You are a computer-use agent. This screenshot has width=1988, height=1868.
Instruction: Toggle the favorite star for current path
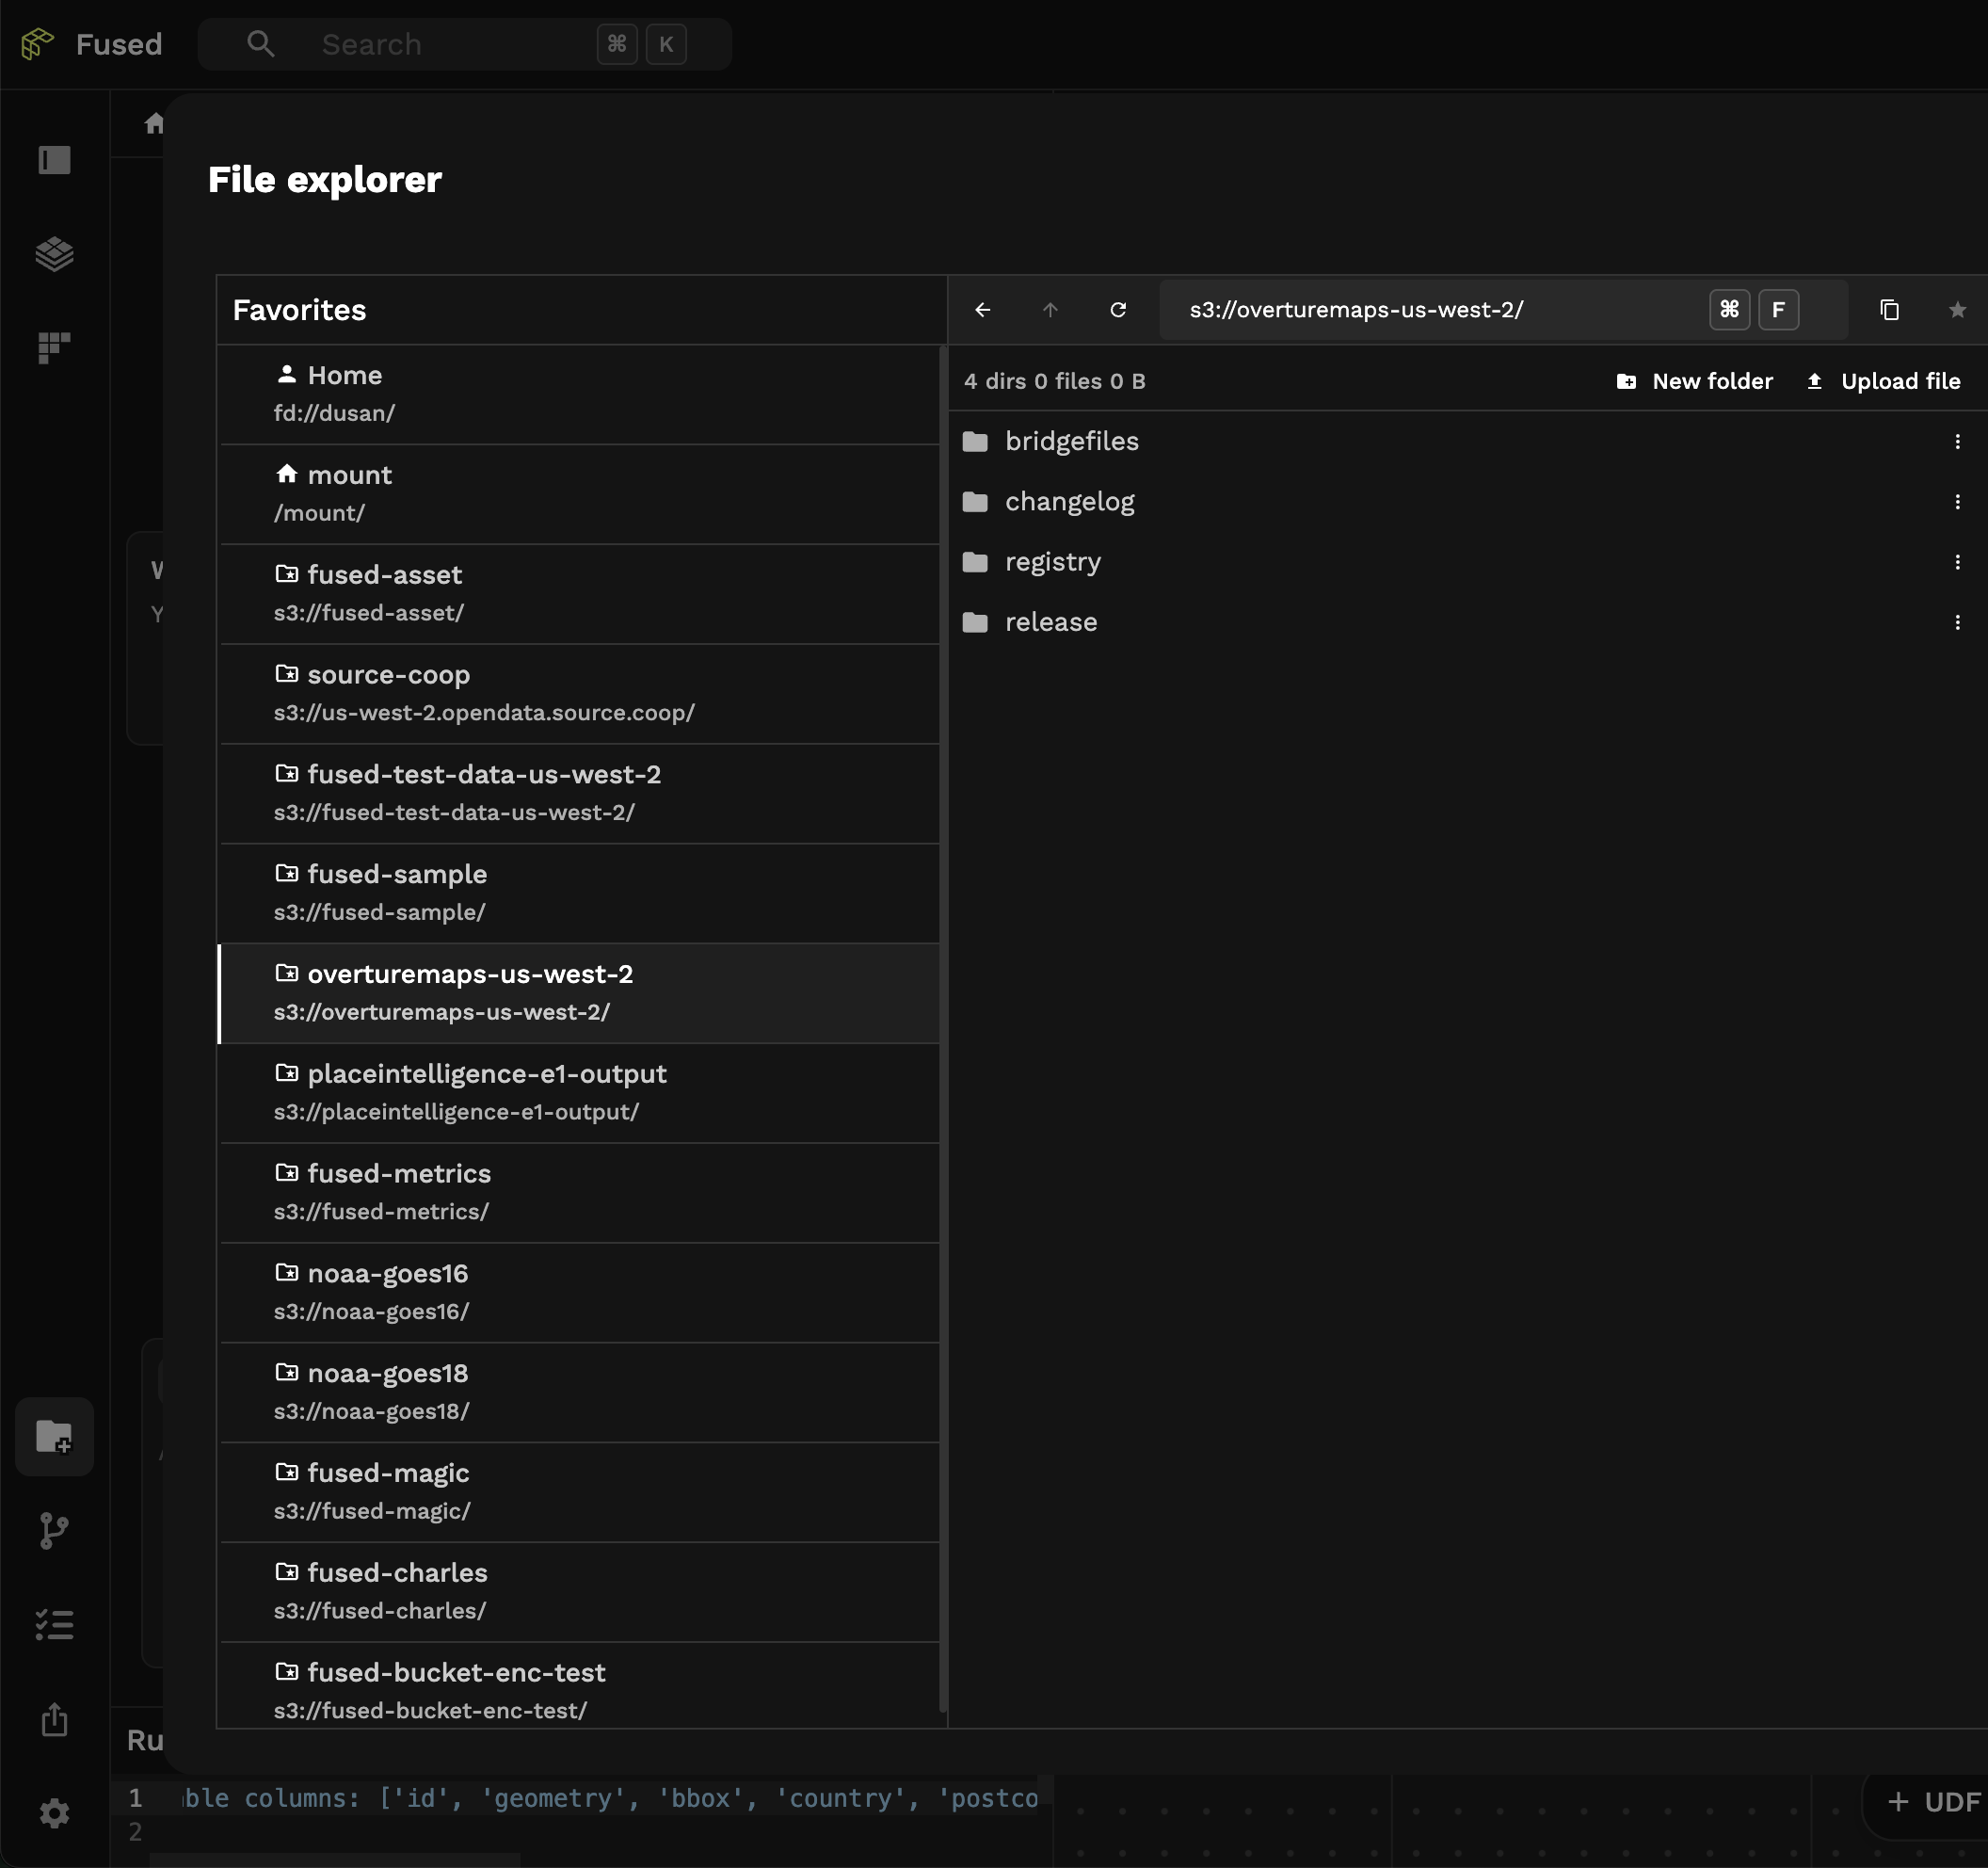tap(1956, 310)
